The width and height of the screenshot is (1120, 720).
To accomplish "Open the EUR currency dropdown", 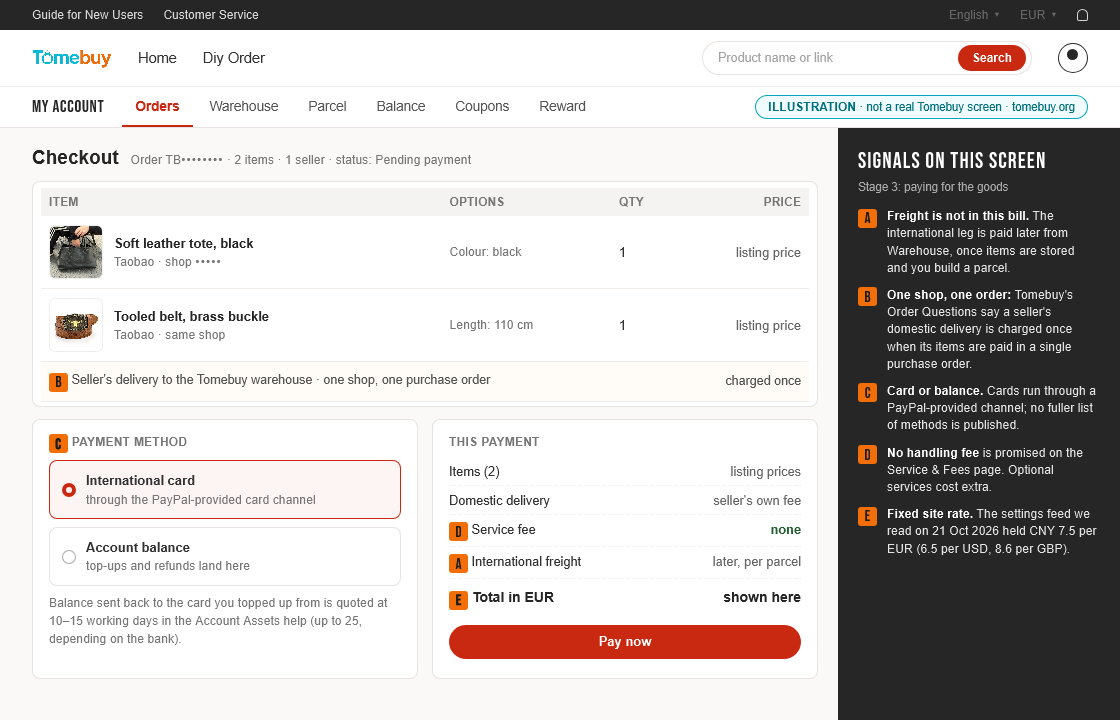I will coord(1038,15).
